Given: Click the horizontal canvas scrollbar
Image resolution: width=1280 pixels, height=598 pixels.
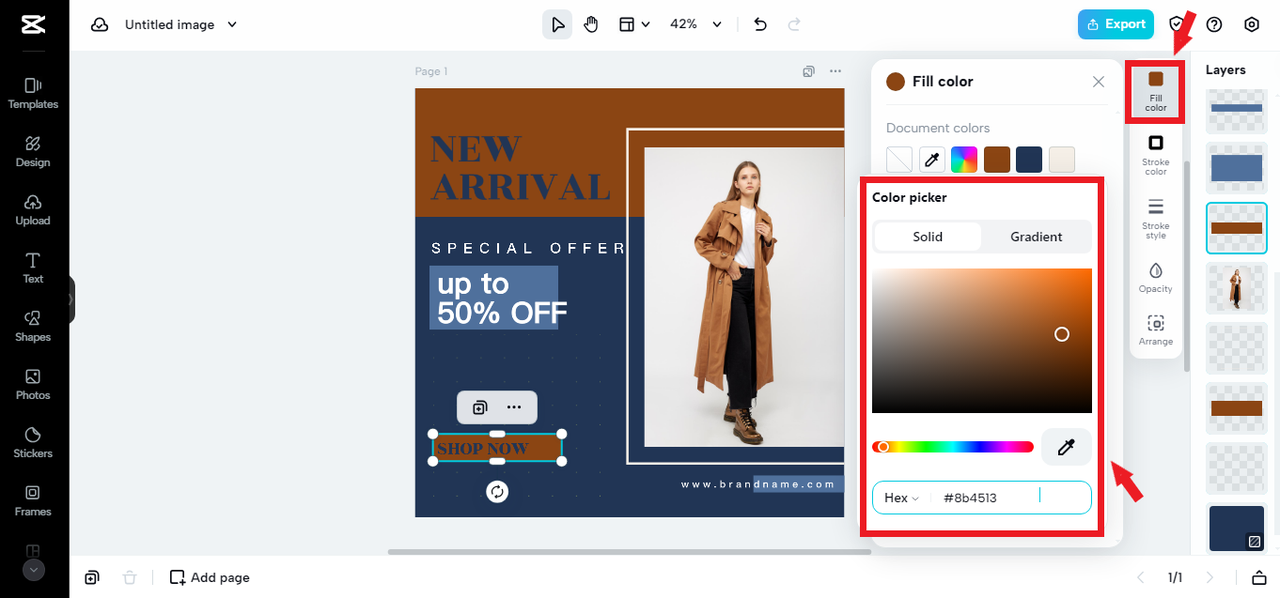Looking at the screenshot, I should [630, 552].
